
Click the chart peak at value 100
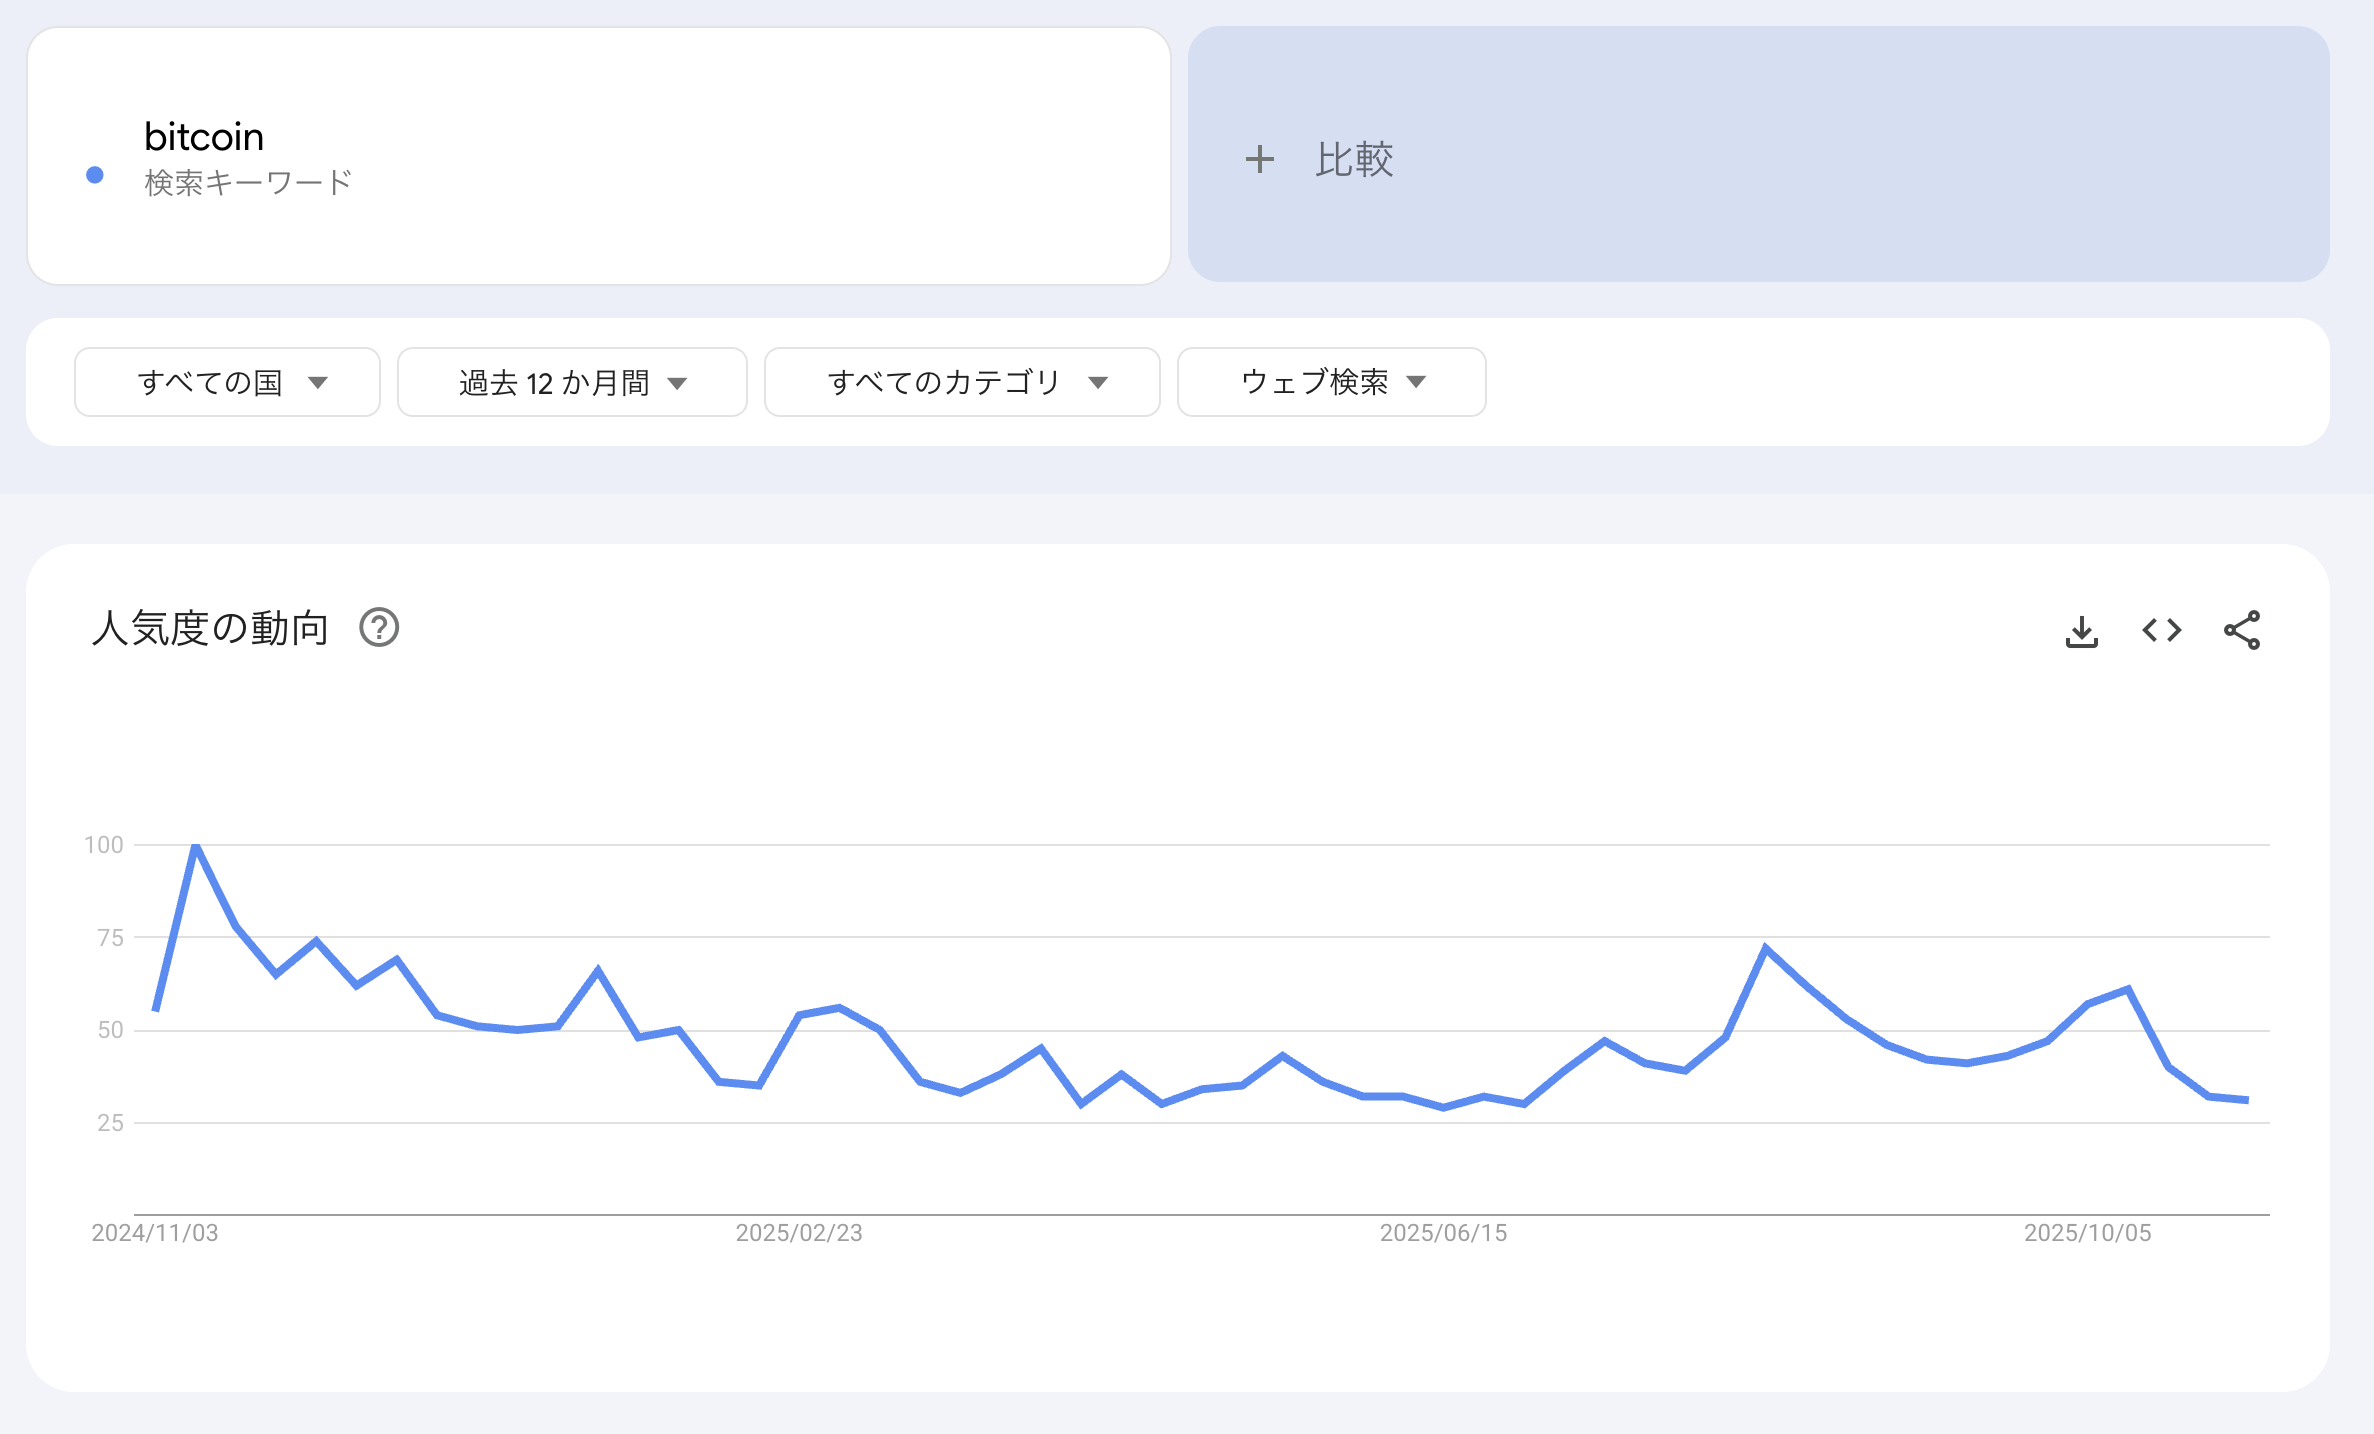(196, 846)
